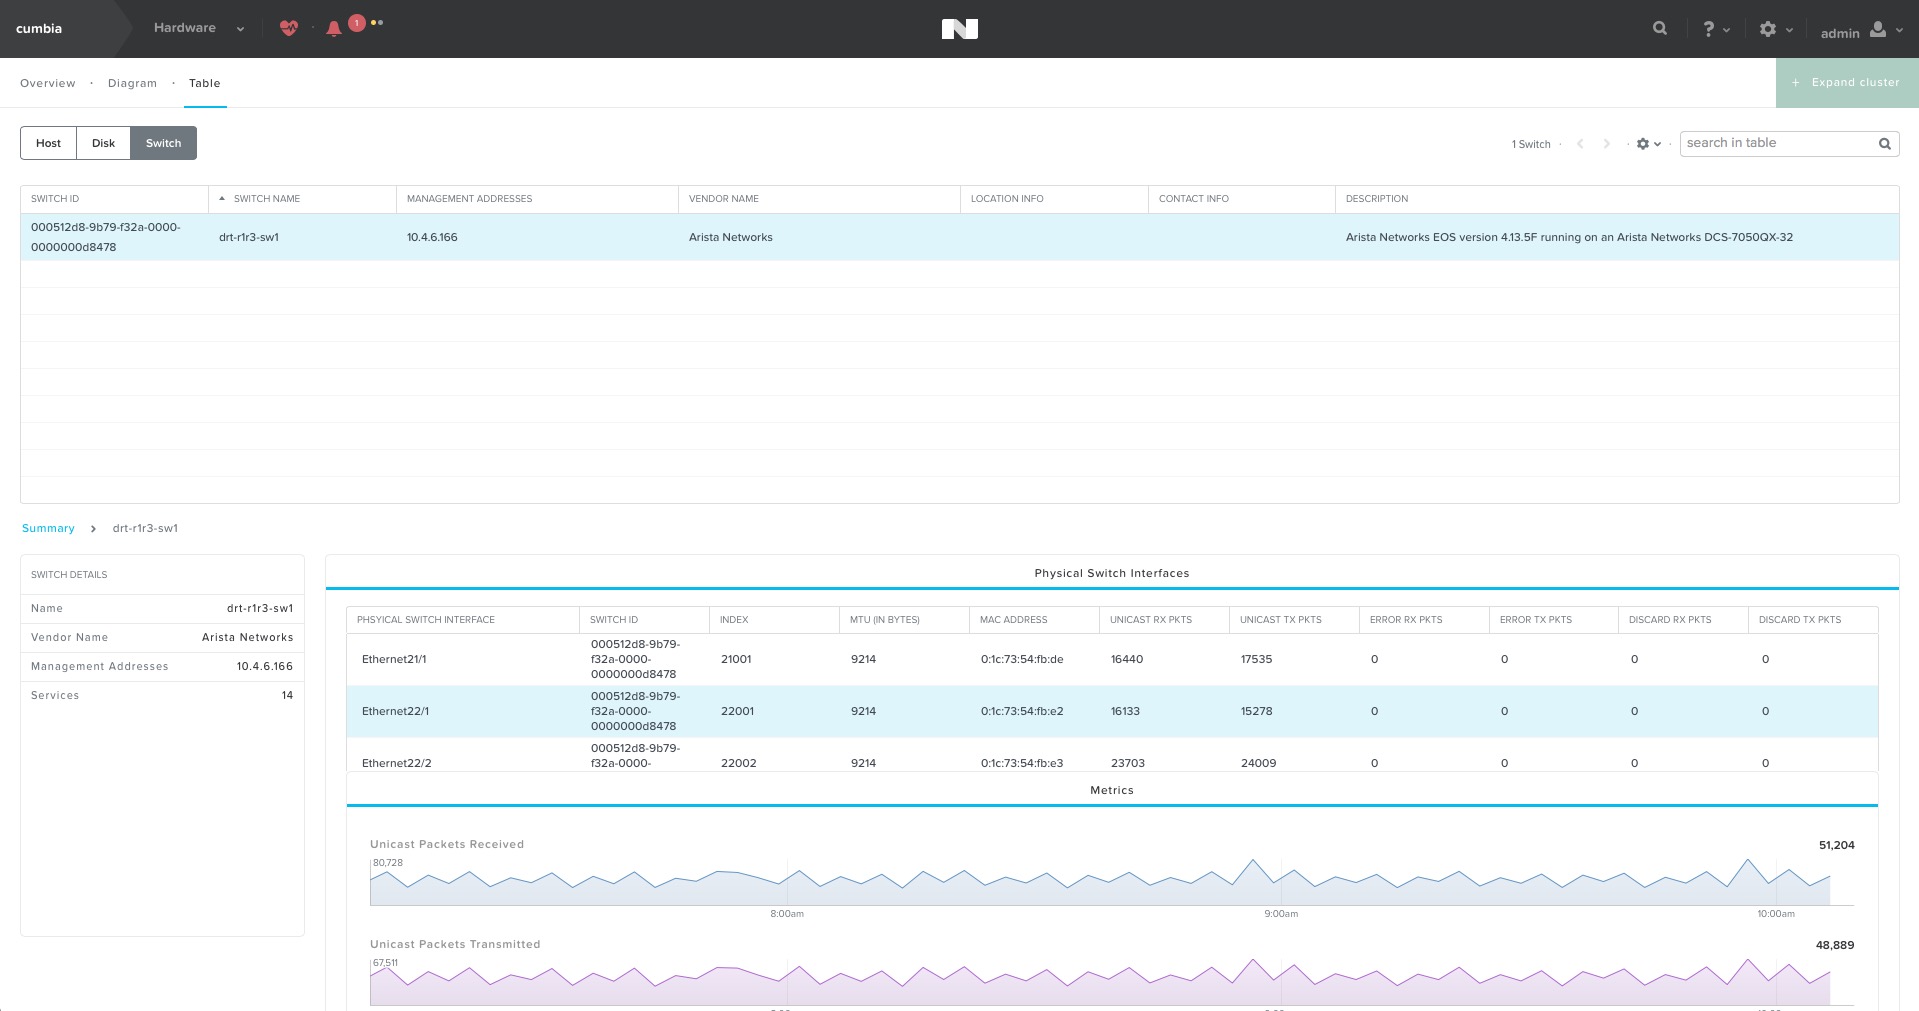Switch to the Overview tab
Screen dimensions: 1919x1011
48,83
